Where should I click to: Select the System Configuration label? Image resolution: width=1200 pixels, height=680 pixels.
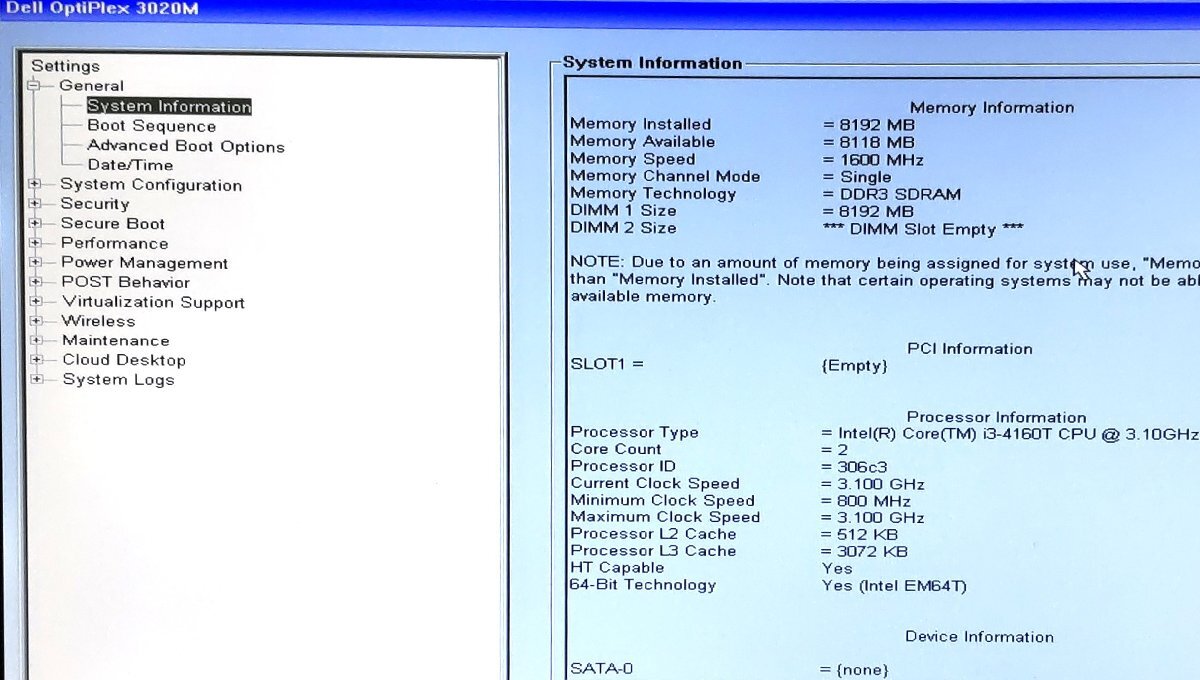coord(151,185)
